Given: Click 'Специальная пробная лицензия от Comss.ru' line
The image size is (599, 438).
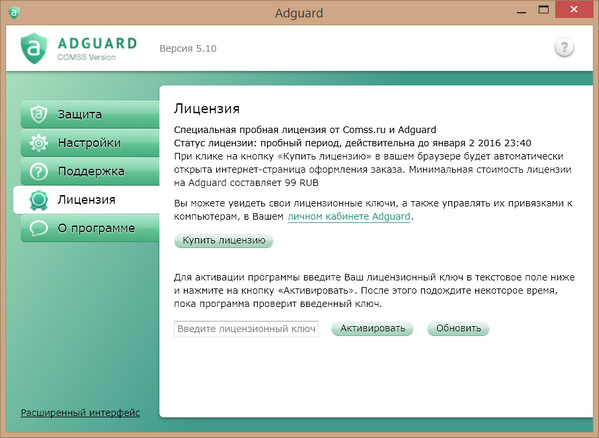Looking at the screenshot, I should [x=305, y=130].
